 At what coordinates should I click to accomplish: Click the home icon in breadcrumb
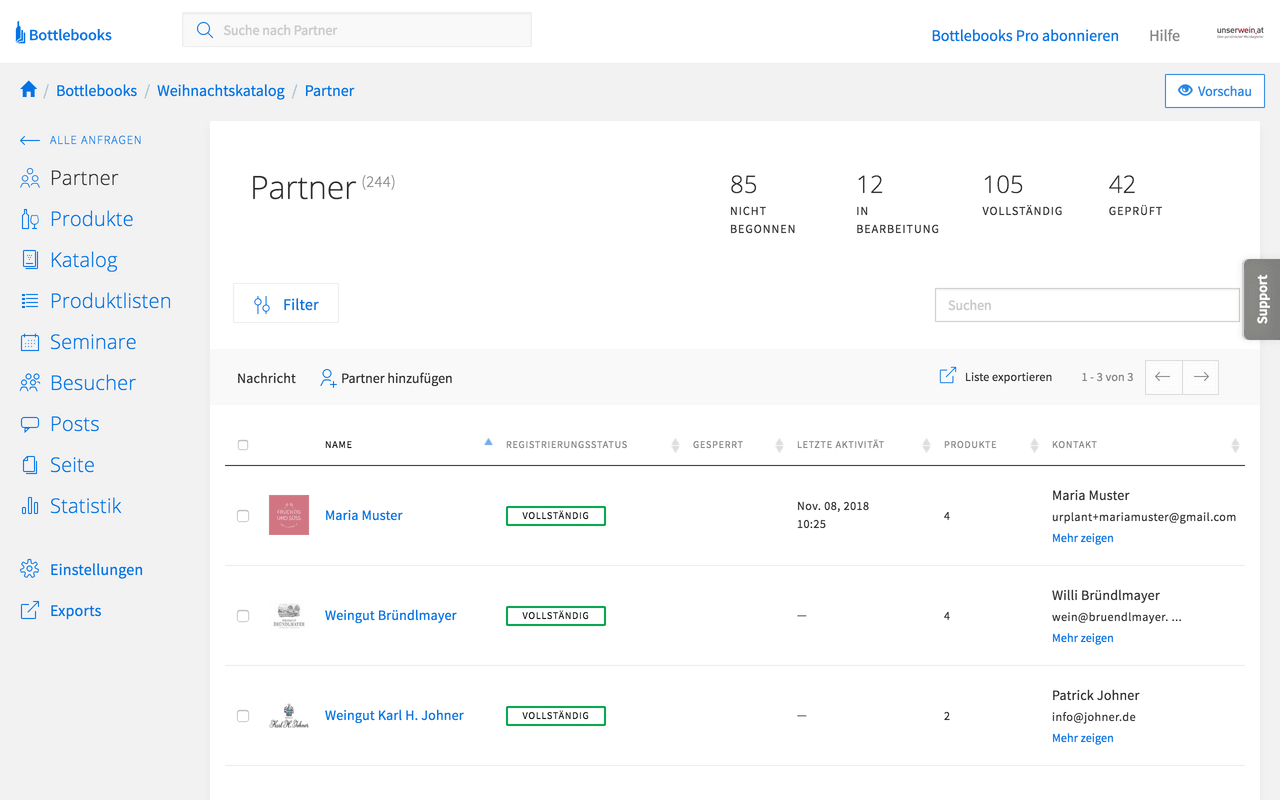pyautogui.click(x=29, y=90)
